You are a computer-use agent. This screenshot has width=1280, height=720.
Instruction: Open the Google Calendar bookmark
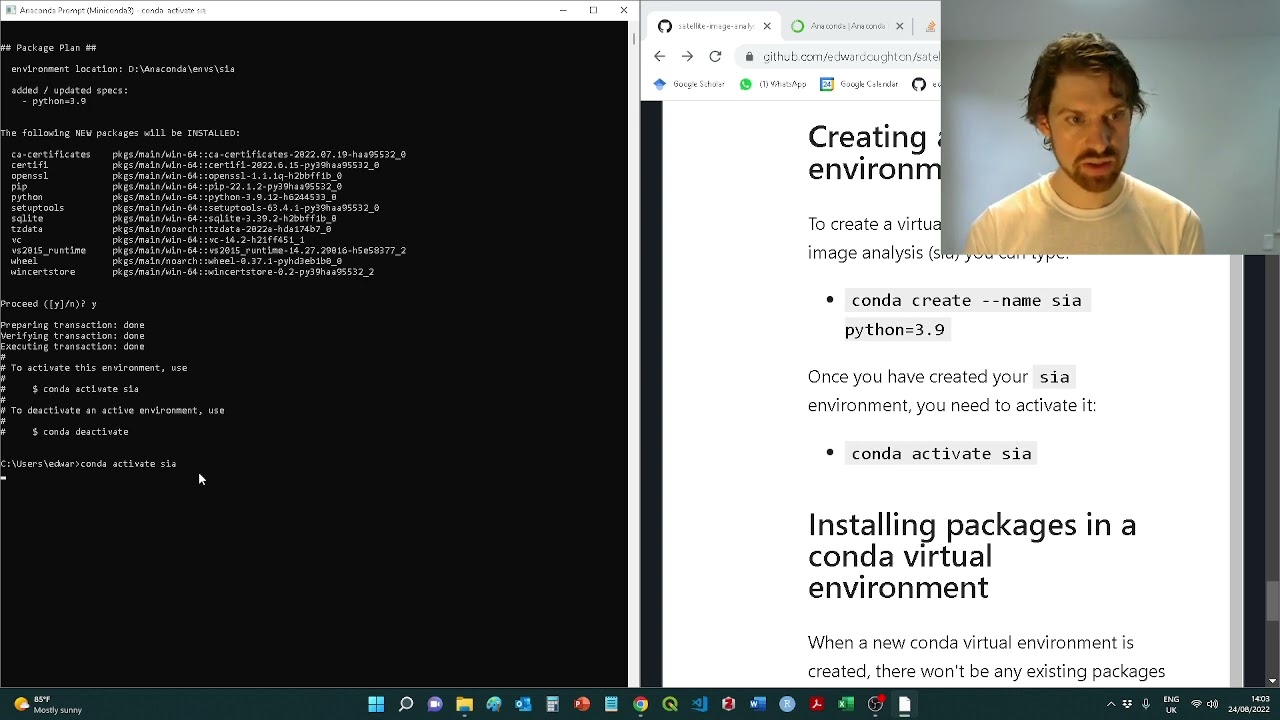pyautogui.click(x=860, y=85)
